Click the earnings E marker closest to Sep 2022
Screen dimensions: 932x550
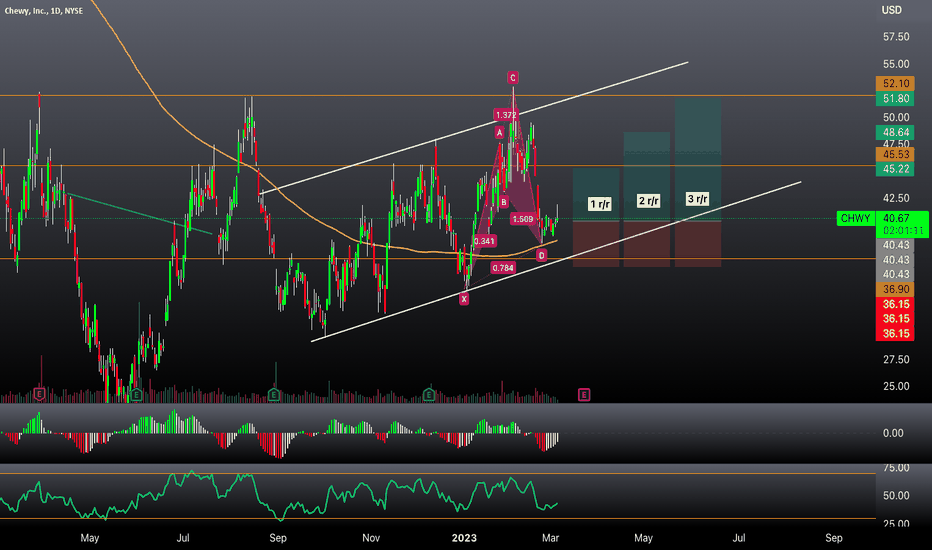point(273,394)
